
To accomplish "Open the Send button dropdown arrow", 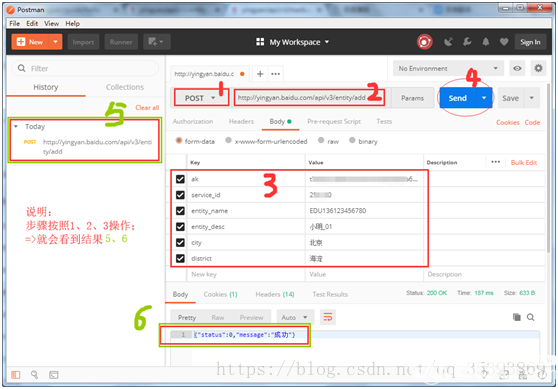I will 484,98.
